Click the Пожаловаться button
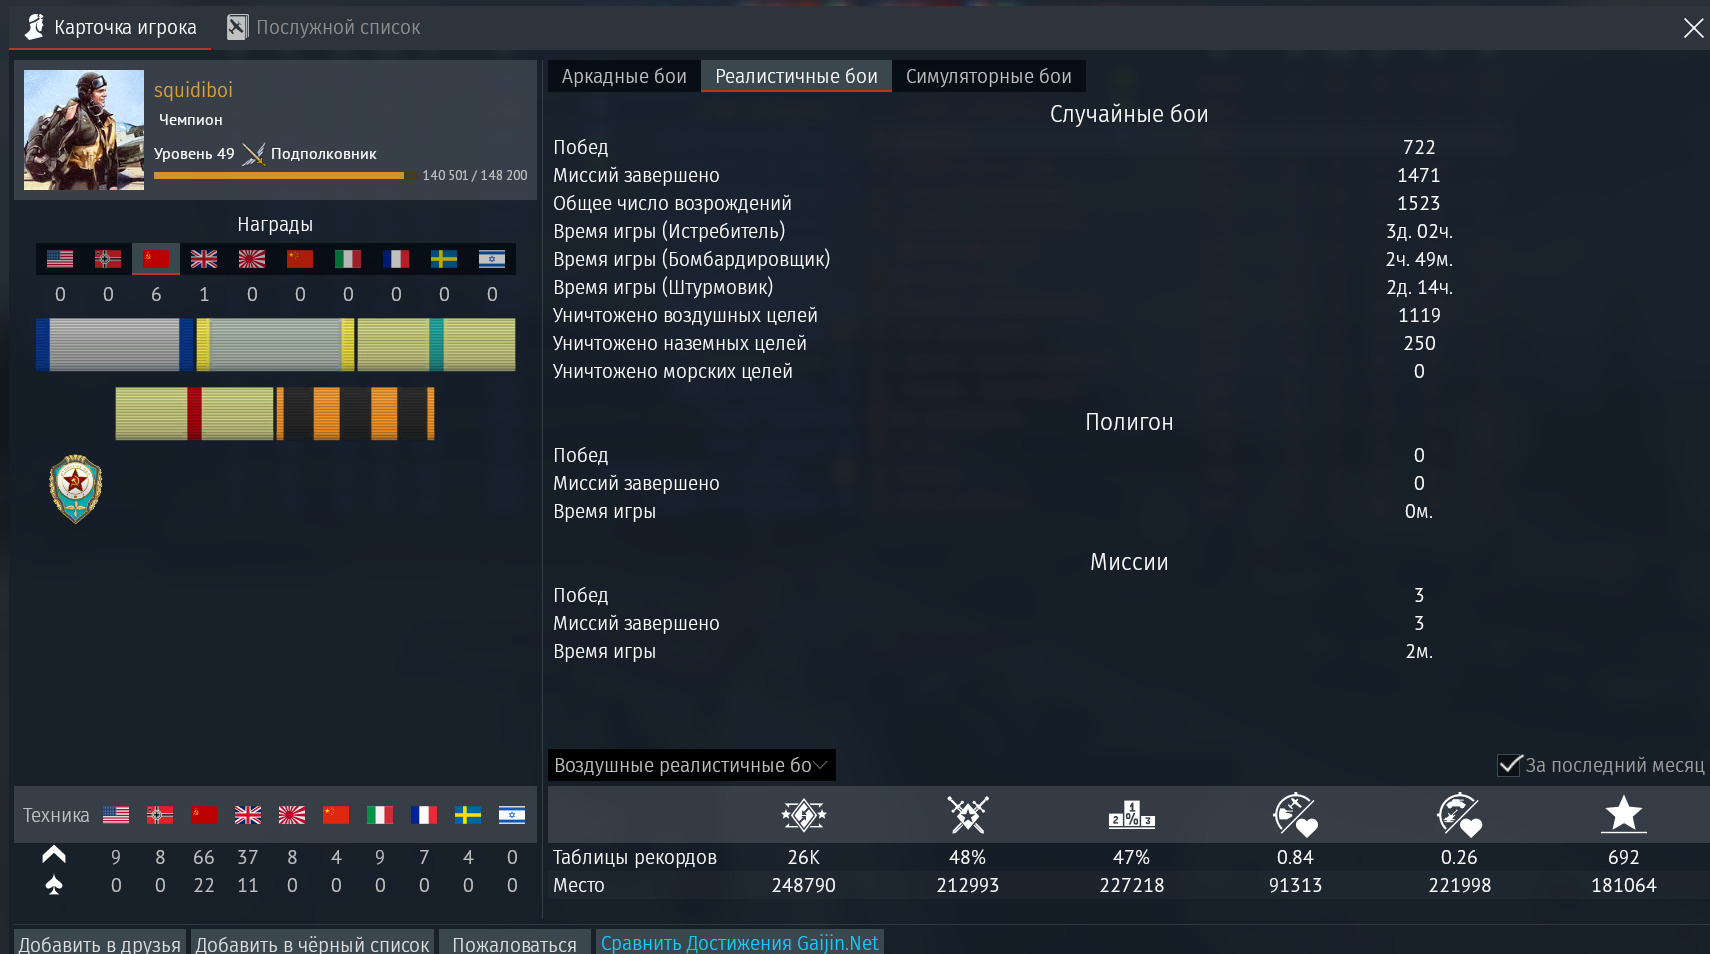This screenshot has height=954, width=1710. point(514,943)
